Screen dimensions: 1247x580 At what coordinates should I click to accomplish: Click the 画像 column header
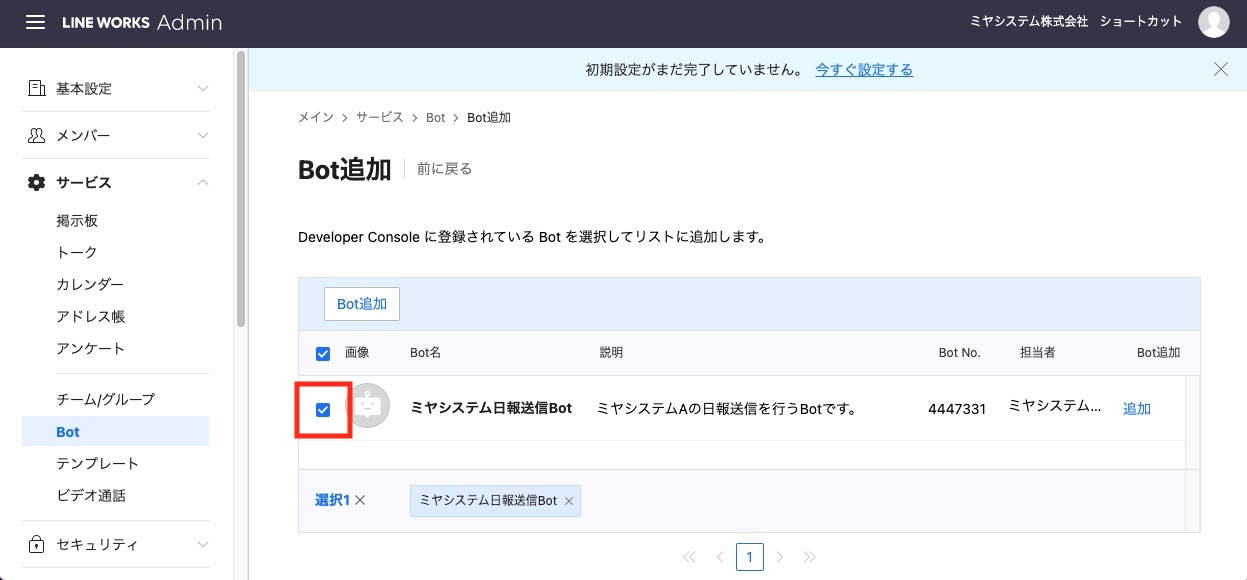coord(357,353)
